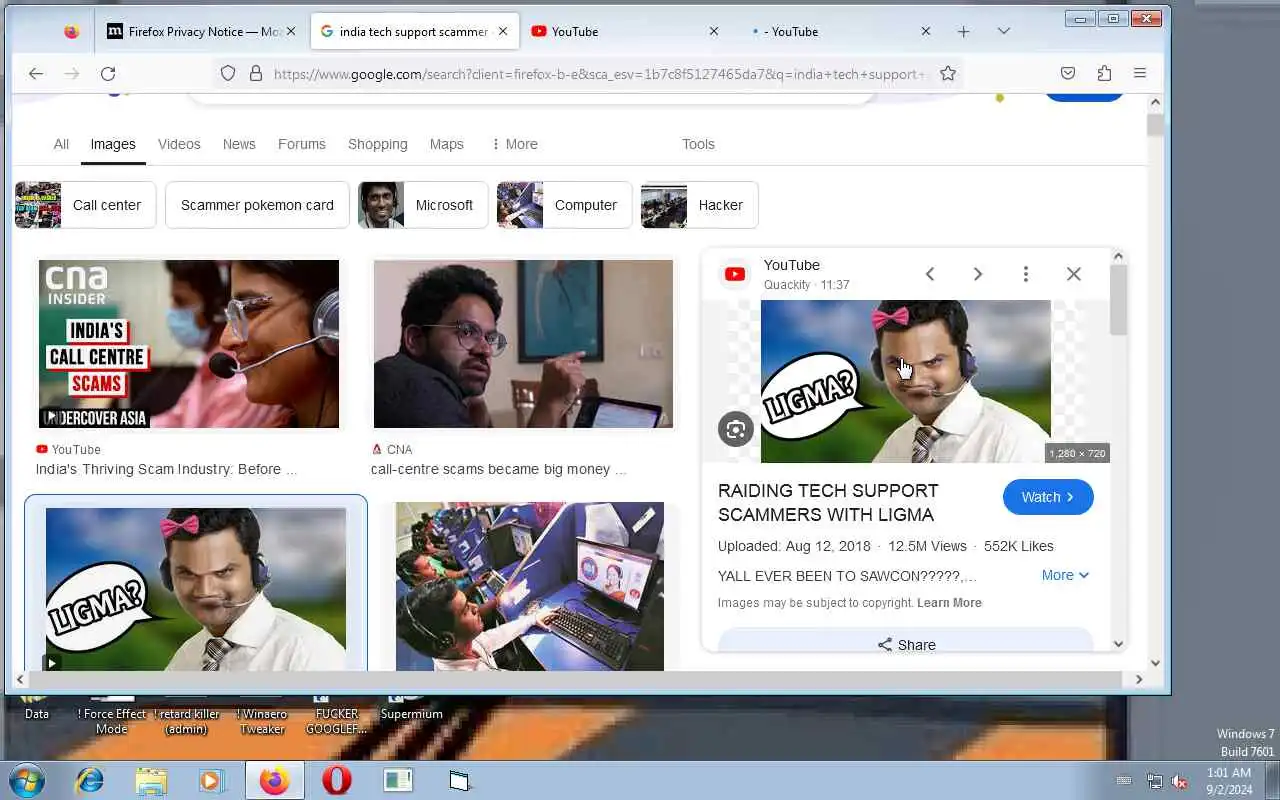Screen dimensions: 1280x800
Task: Open call-centre scams became big money link
Action: coord(498,469)
